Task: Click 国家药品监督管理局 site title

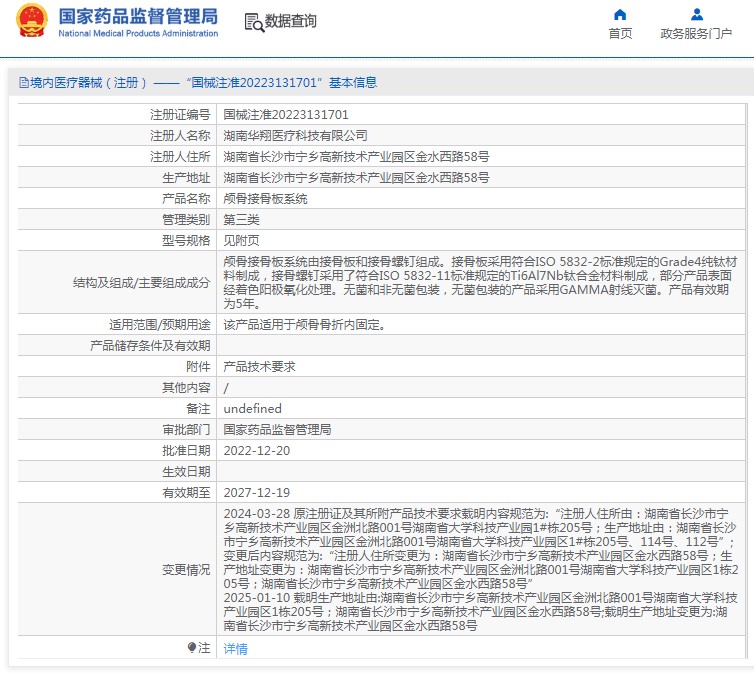Action: pos(138,16)
